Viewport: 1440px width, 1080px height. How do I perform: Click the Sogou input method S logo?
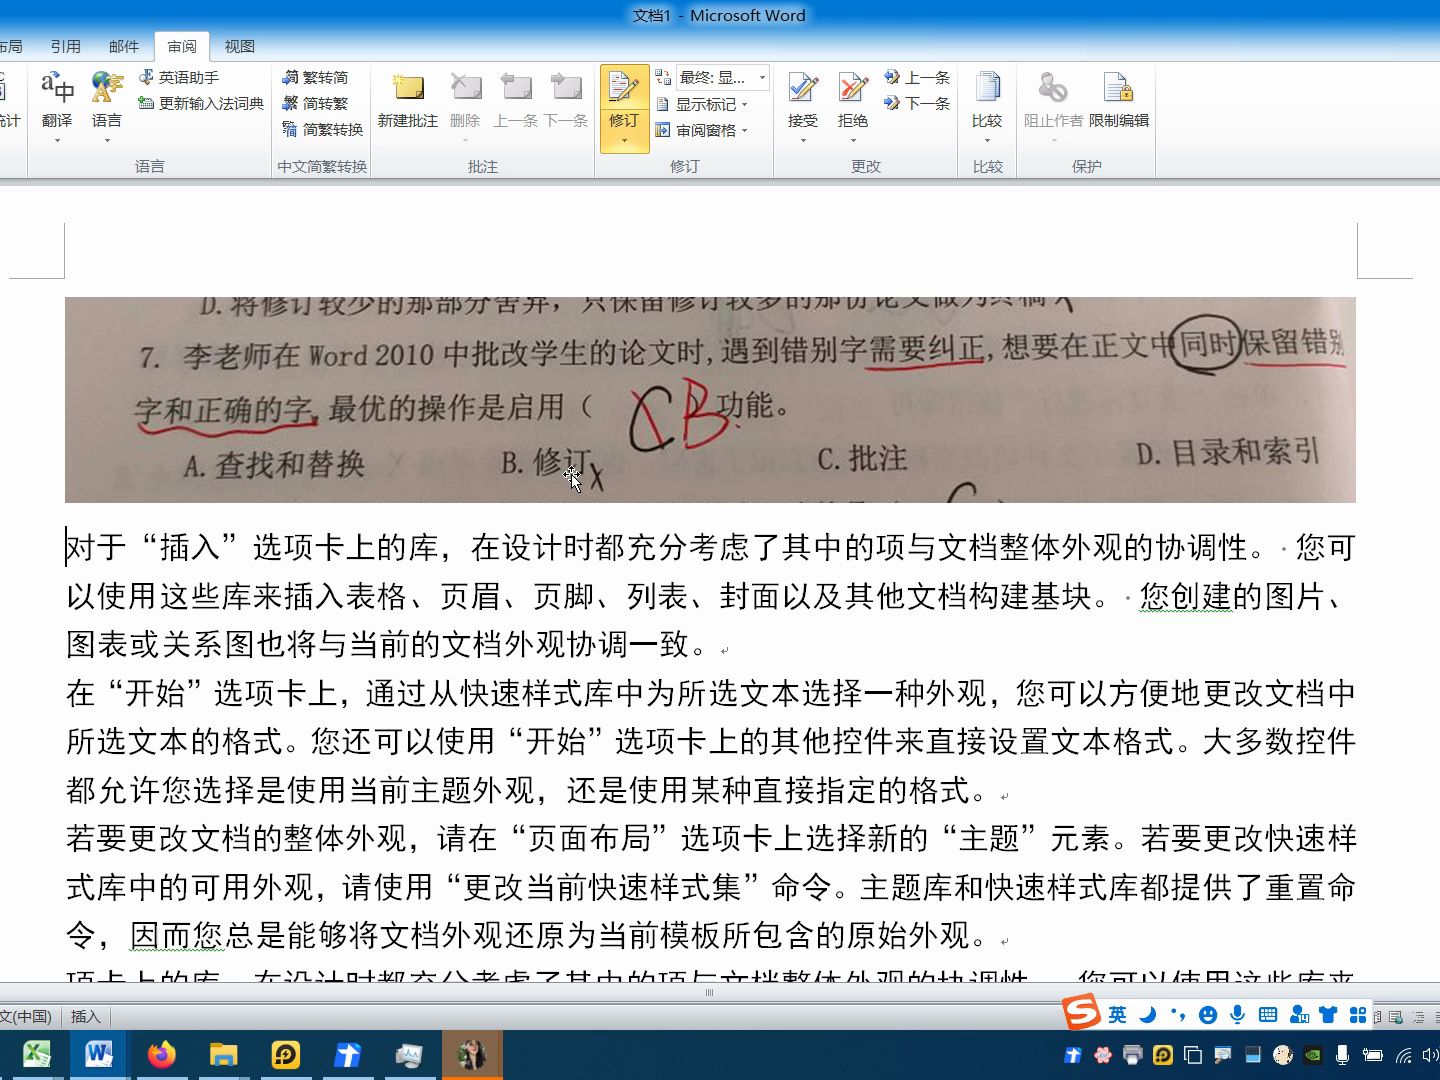click(x=1081, y=1013)
